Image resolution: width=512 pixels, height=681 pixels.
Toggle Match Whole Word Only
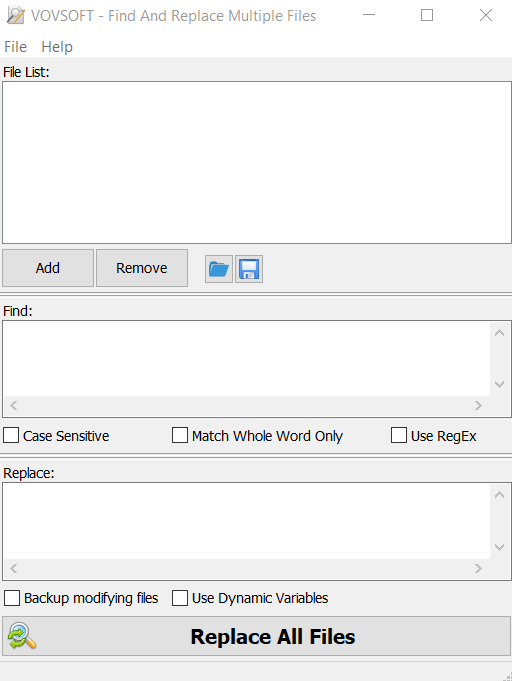click(180, 435)
